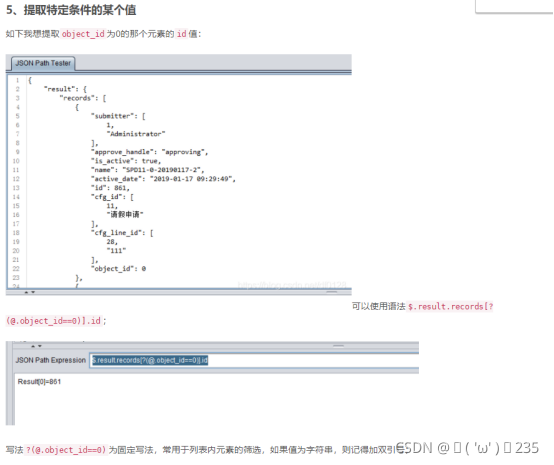
Task: Click the split-pane arrows above the JSON Path Expression row
Action: point(37,346)
